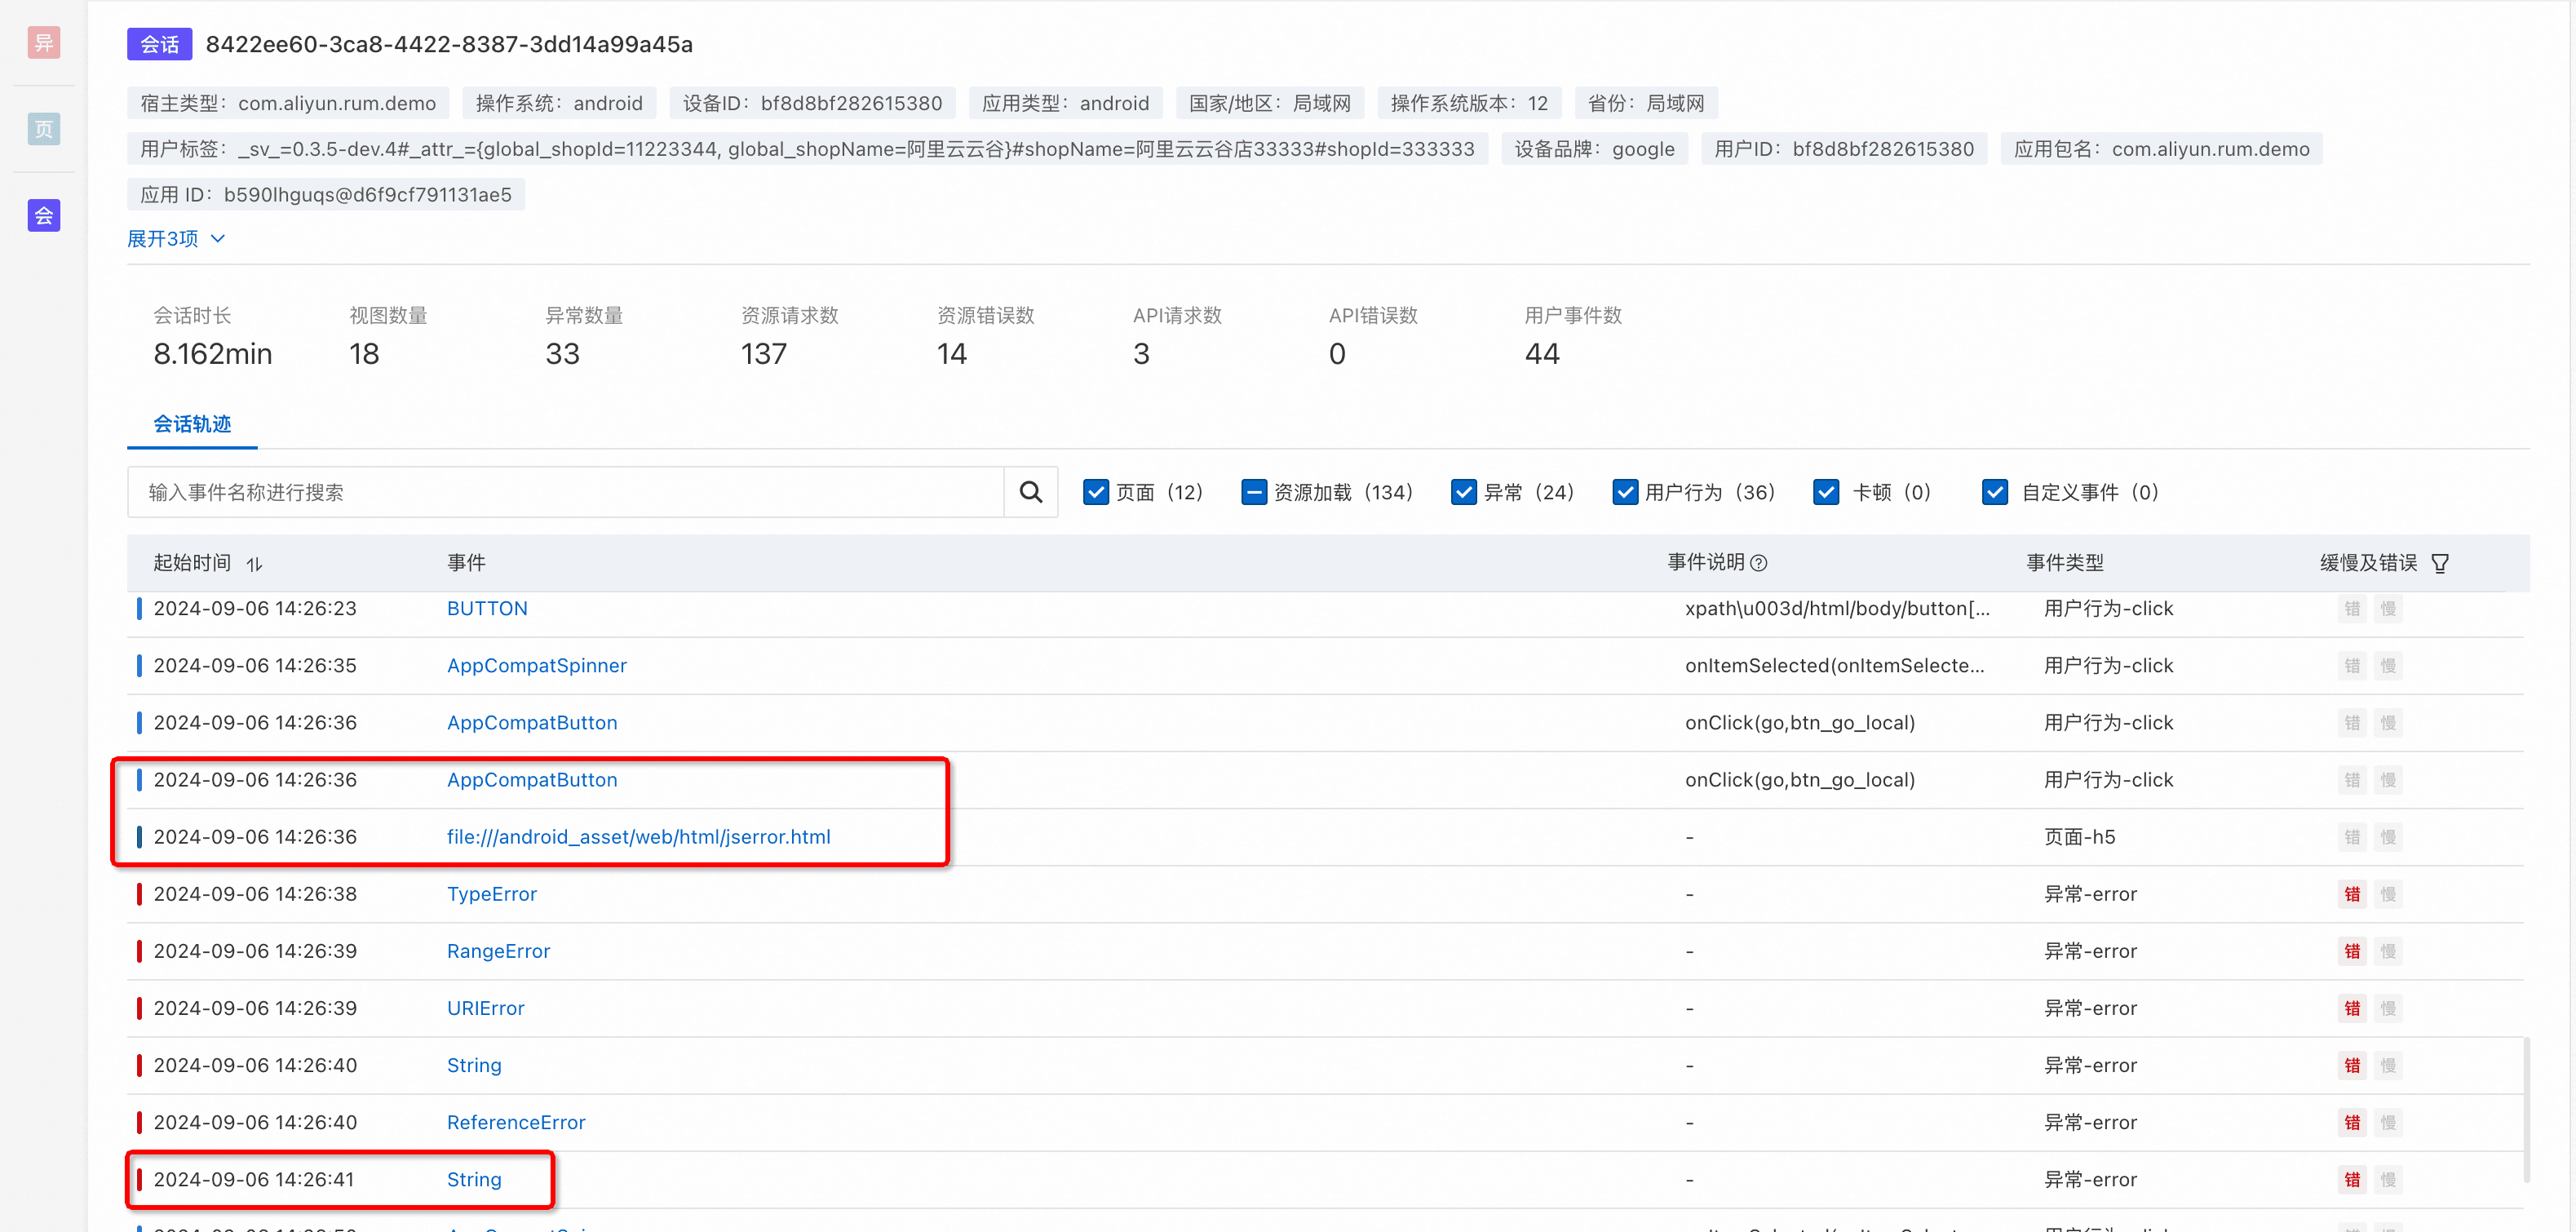Uncheck the 用户行为 (36) checkbox
The height and width of the screenshot is (1232, 2576).
click(1624, 492)
